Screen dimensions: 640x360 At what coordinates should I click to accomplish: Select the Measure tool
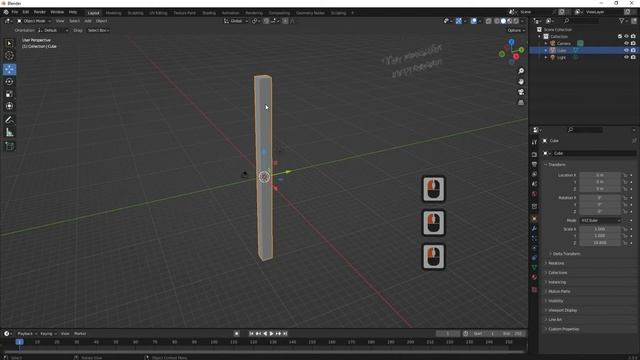click(x=9, y=132)
